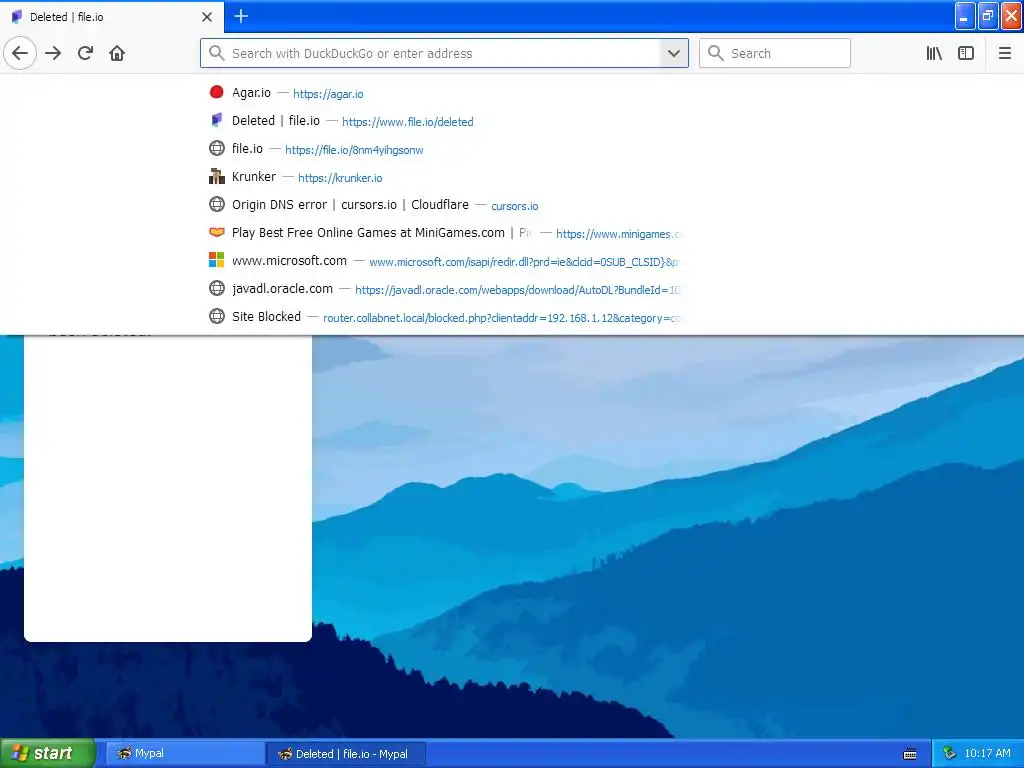
Task: Click the keyboard icon in taskbar
Action: [910, 754]
